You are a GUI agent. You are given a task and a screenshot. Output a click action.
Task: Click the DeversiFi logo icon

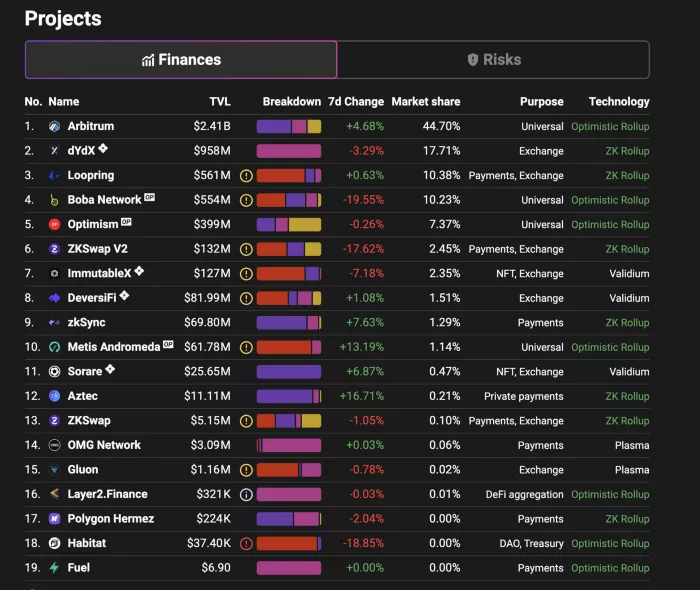pos(54,298)
